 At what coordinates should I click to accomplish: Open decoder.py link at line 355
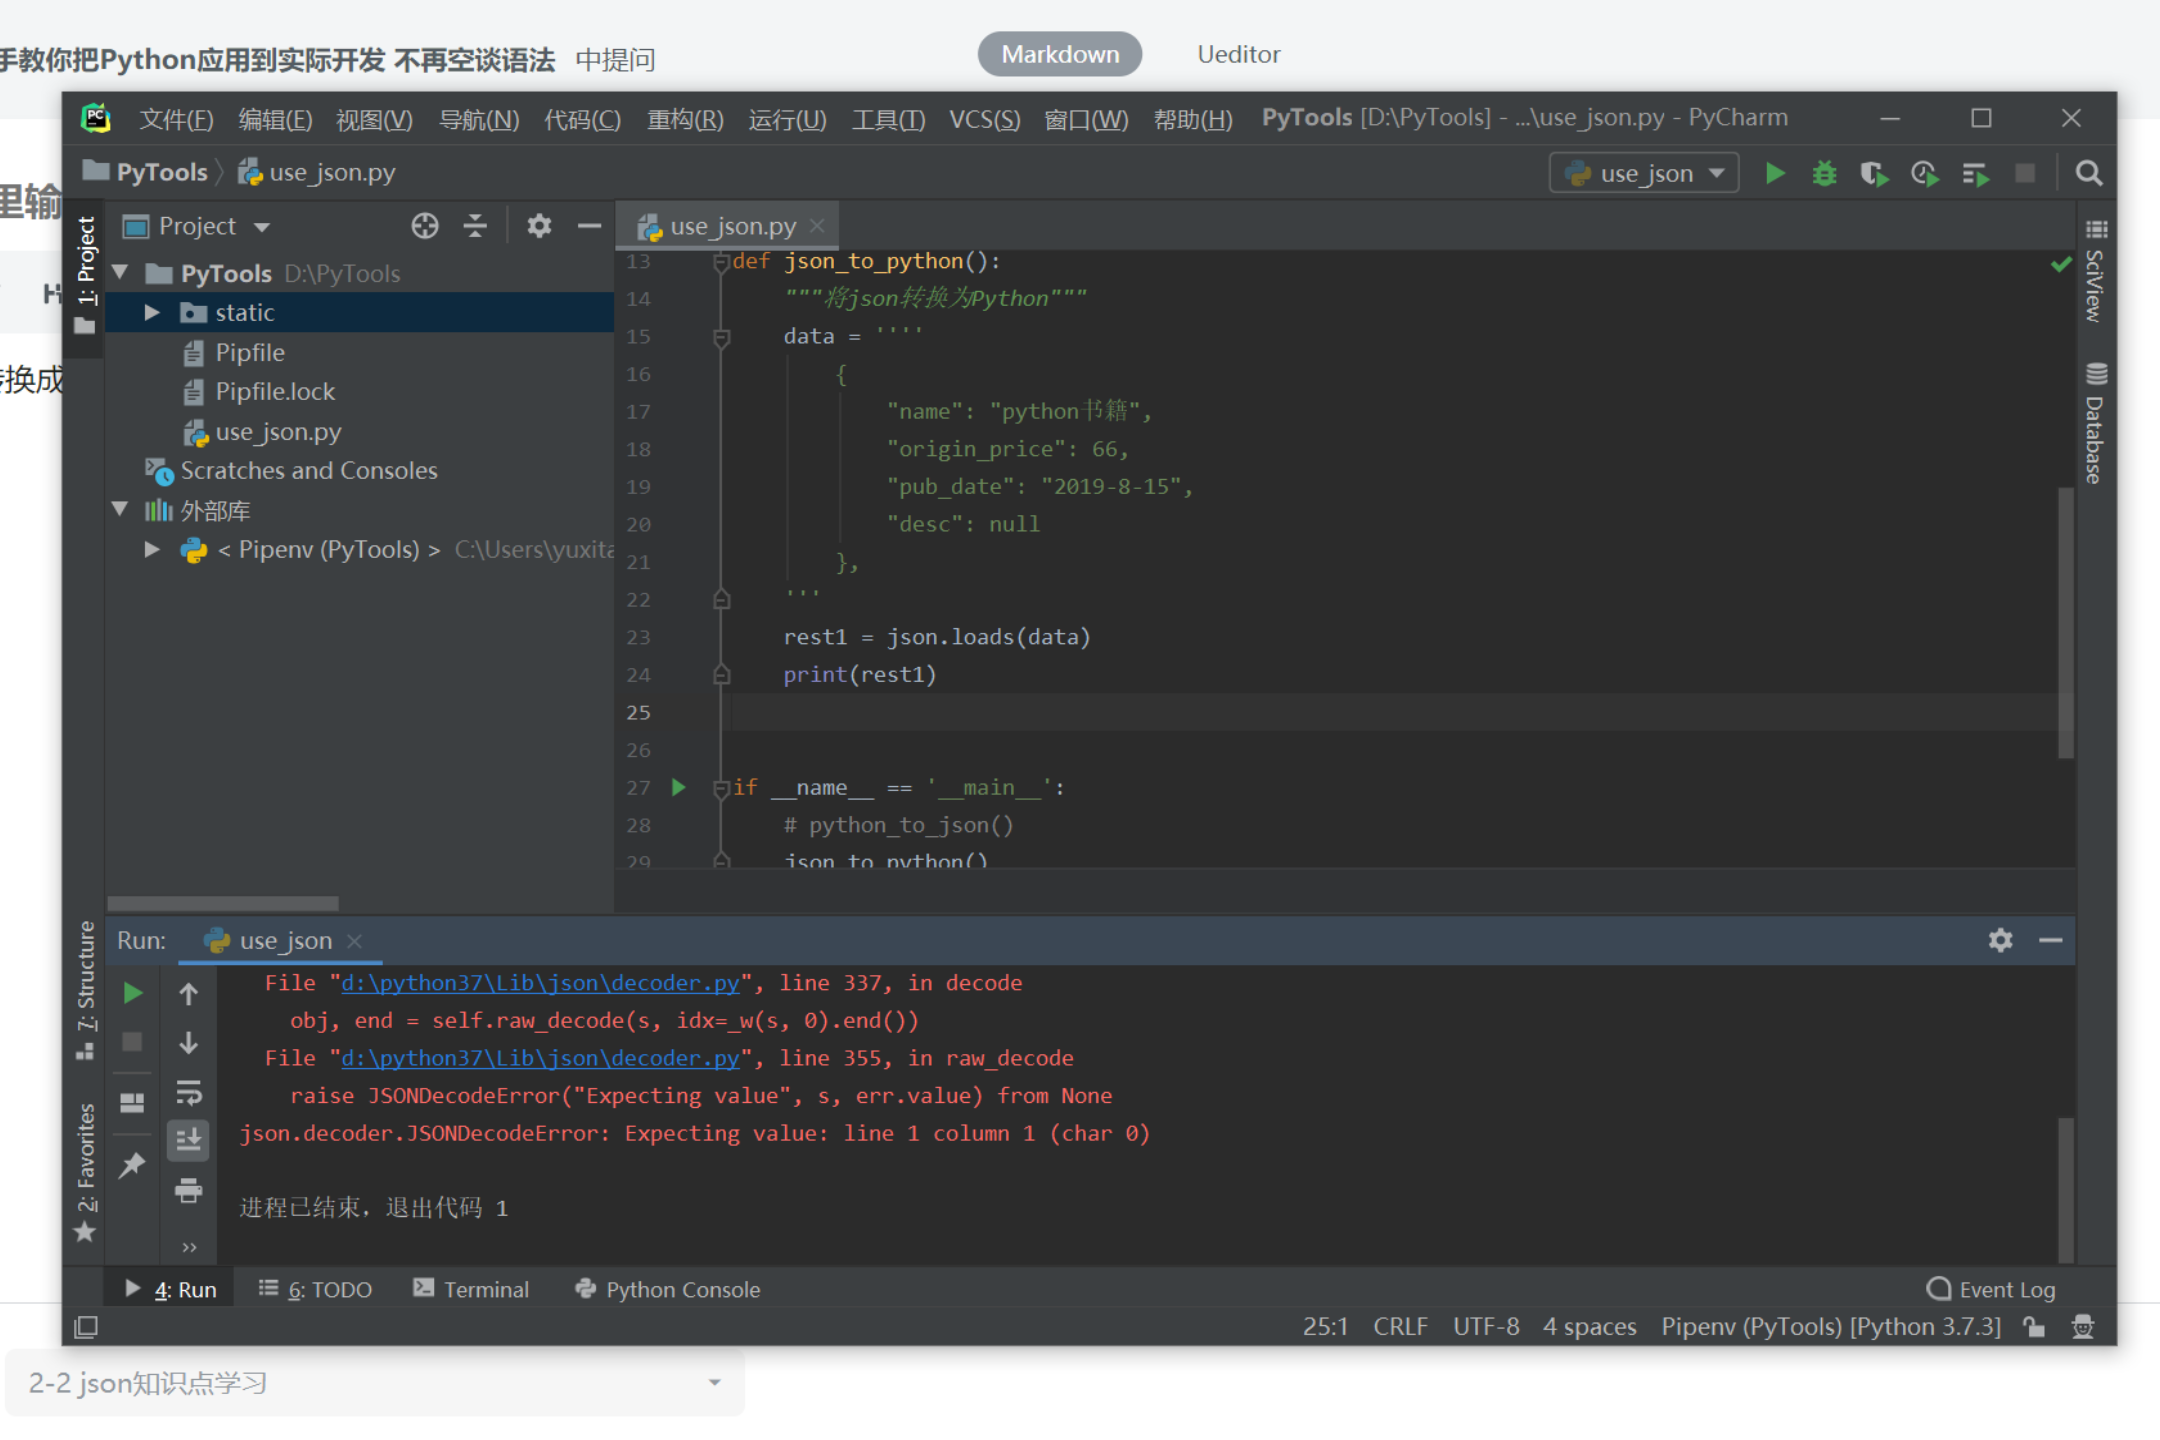[x=540, y=1058]
